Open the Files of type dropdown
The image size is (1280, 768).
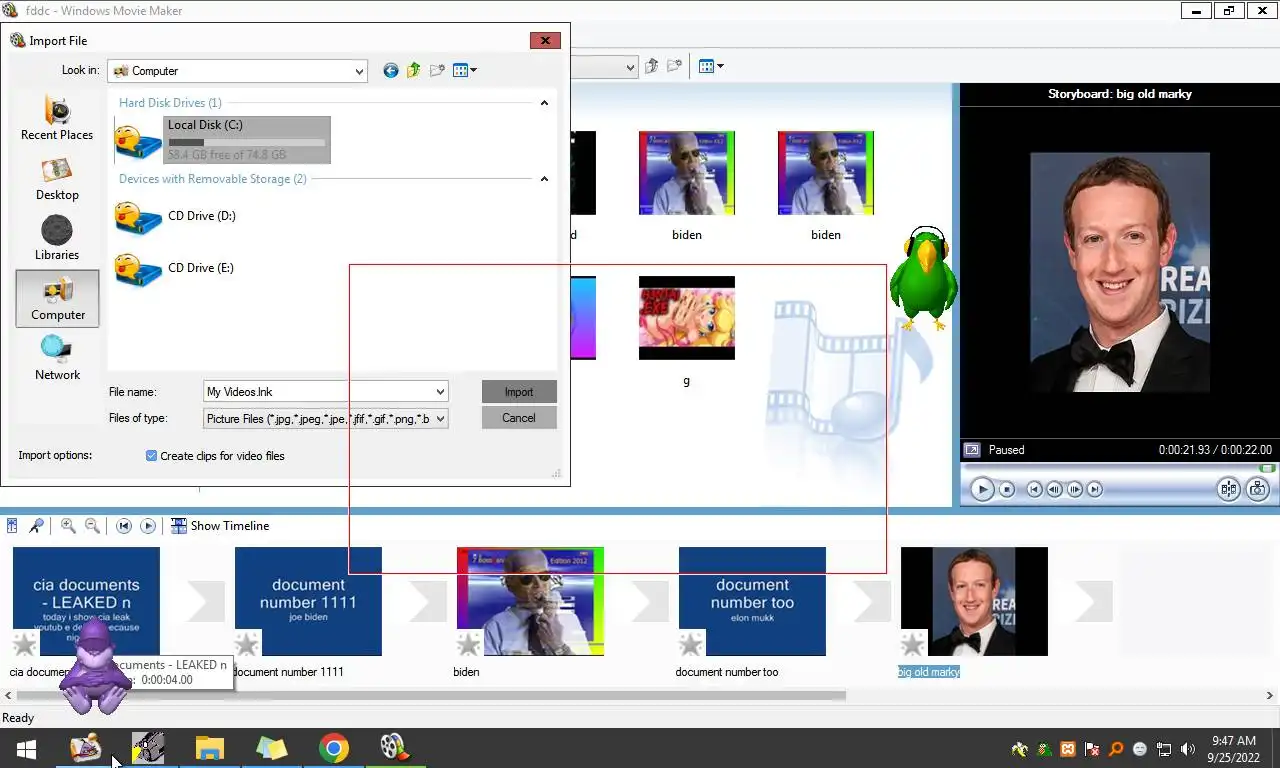440,419
